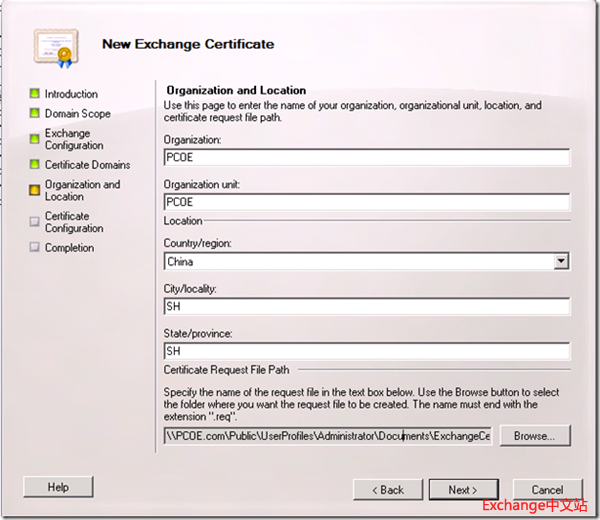Click the Browse... button

coord(535,436)
